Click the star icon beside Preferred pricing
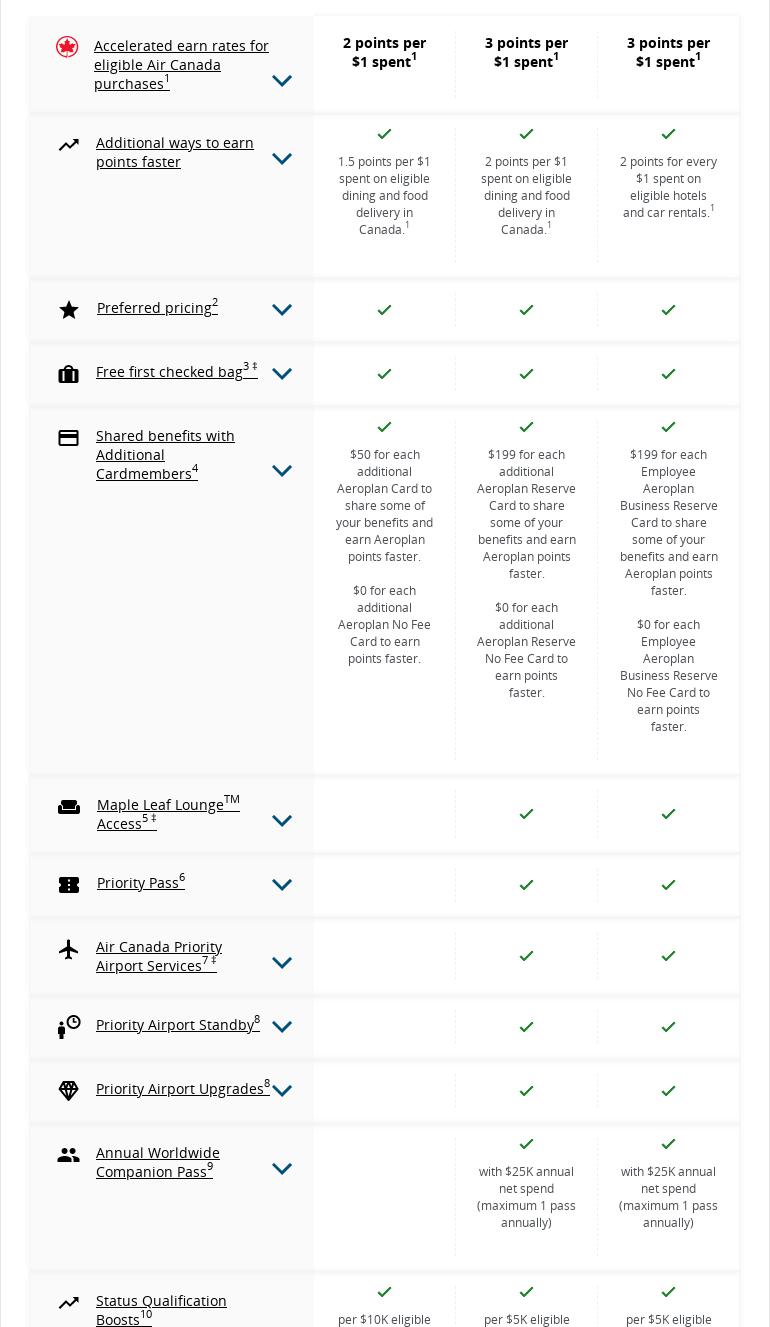The height and width of the screenshot is (1327, 770). point(69,310)
